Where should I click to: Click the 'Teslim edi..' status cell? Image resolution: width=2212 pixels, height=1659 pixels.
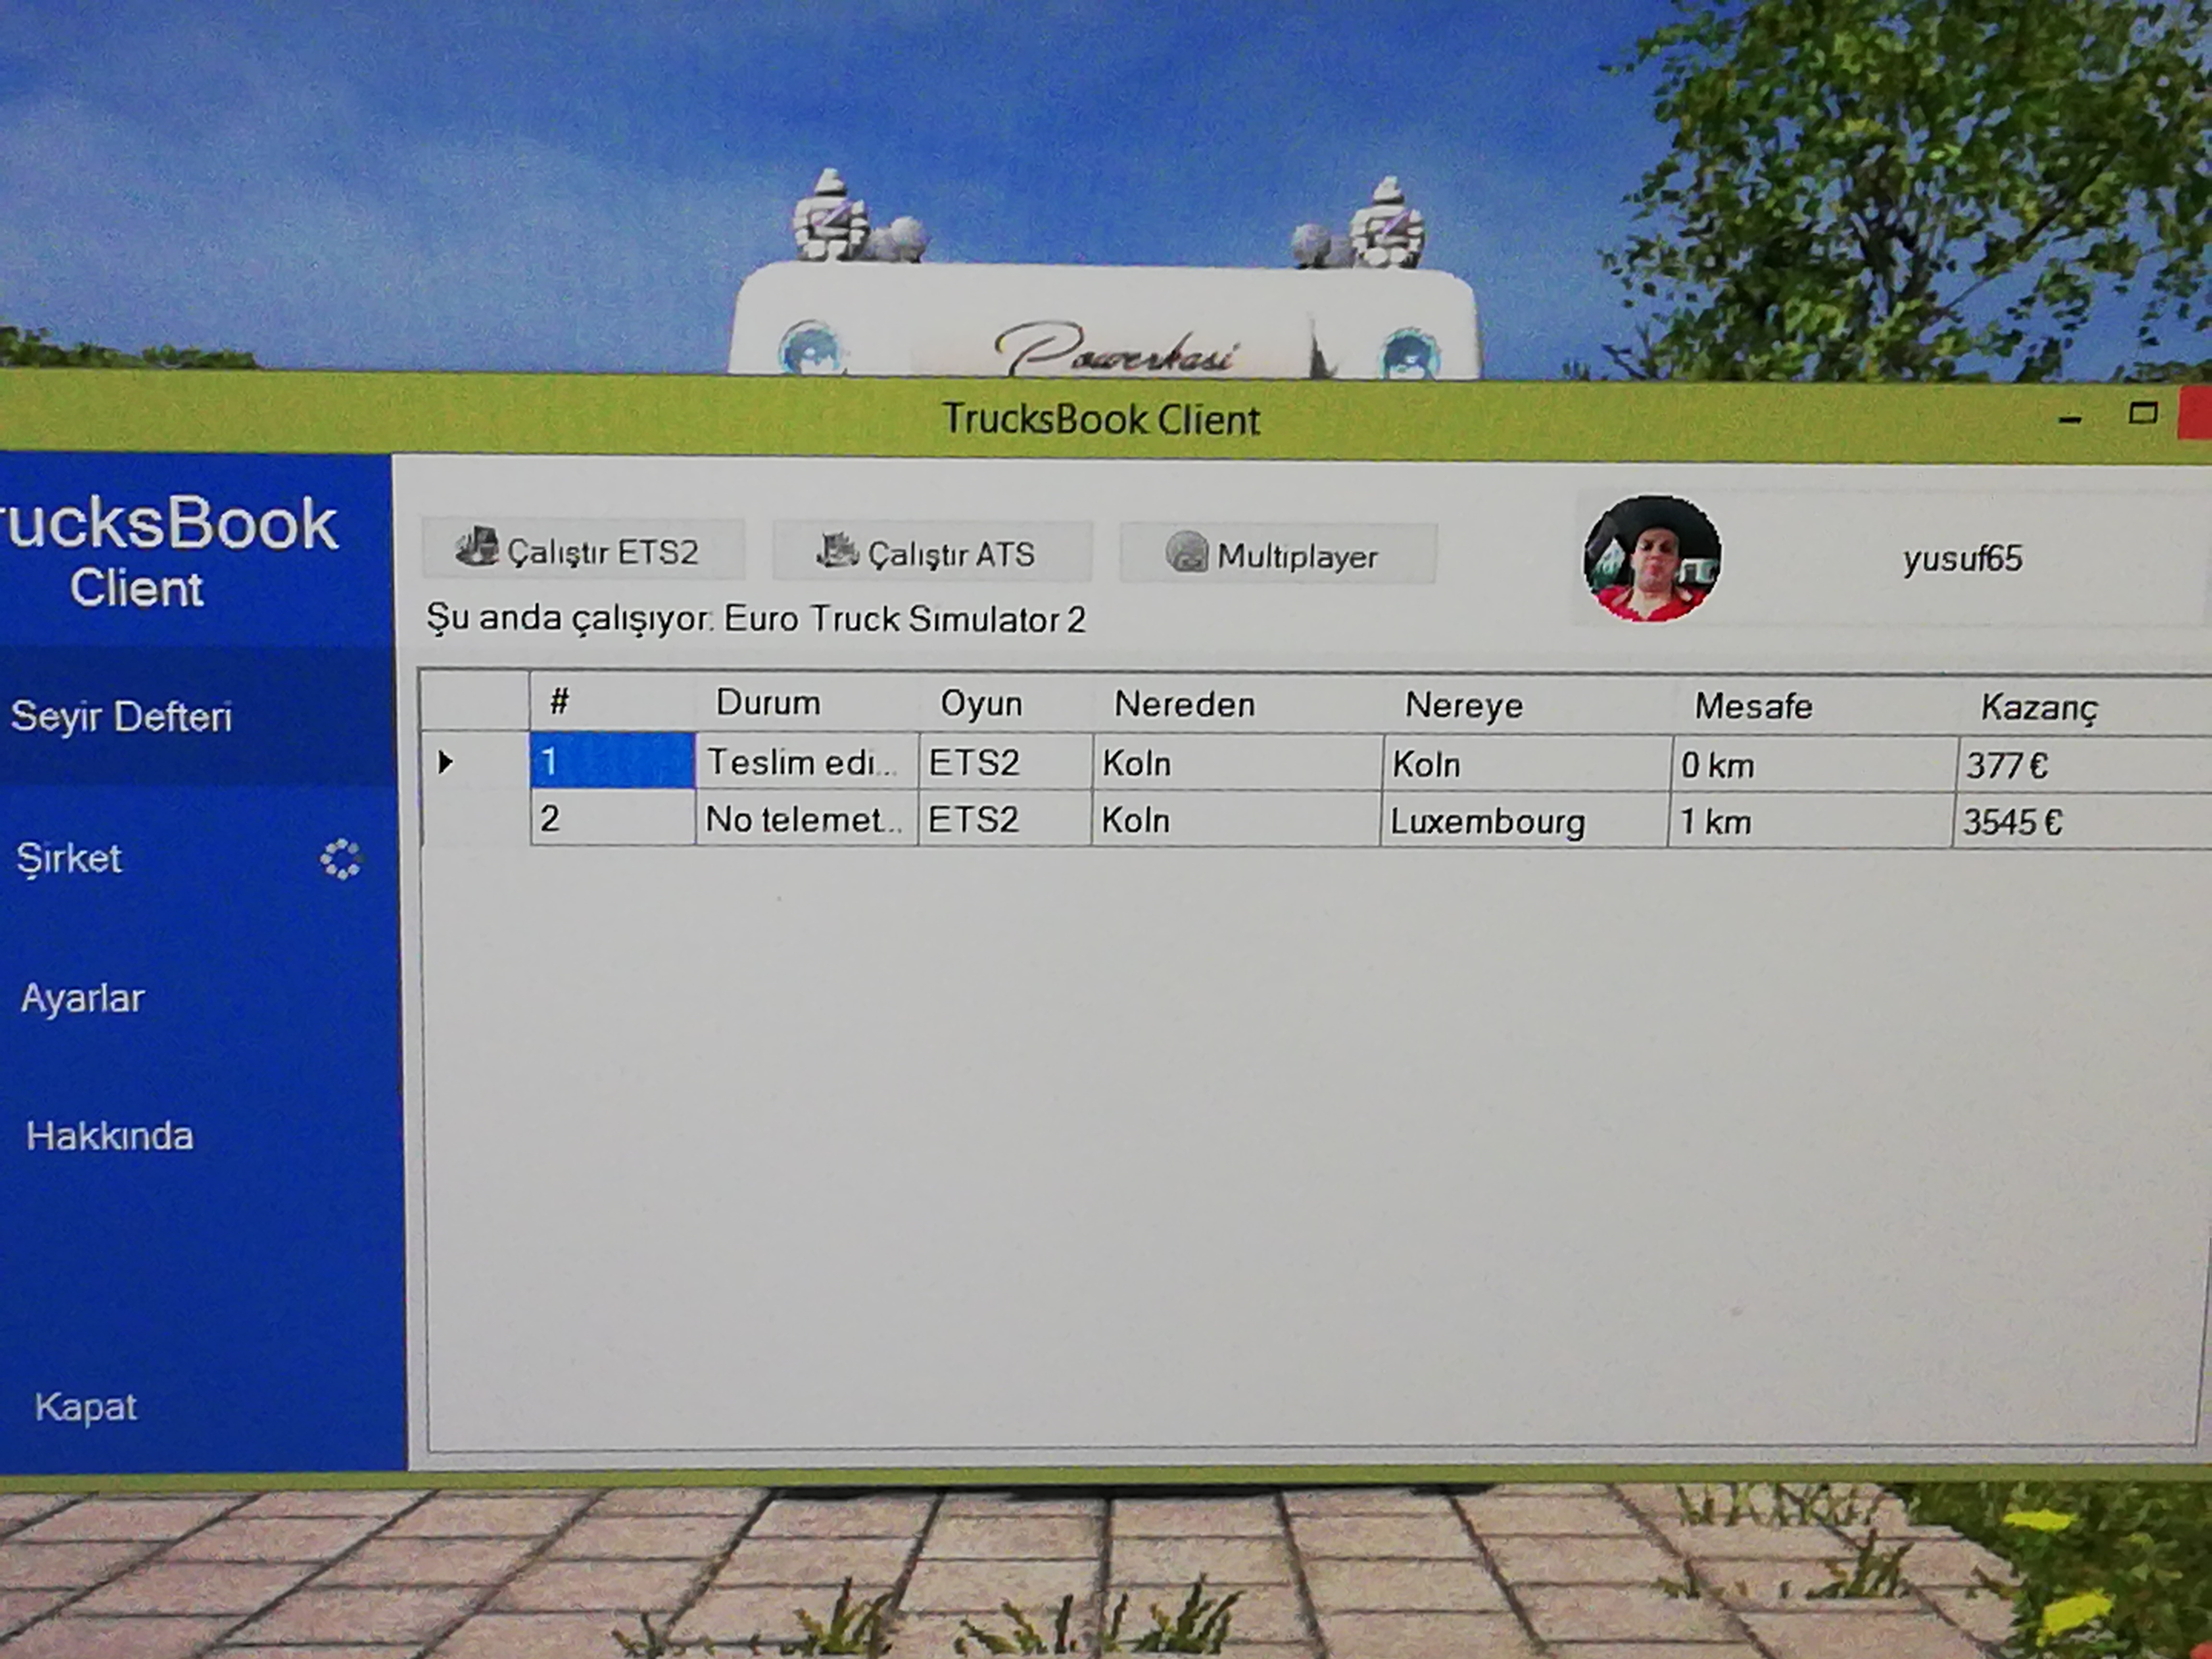coord(807,762)
